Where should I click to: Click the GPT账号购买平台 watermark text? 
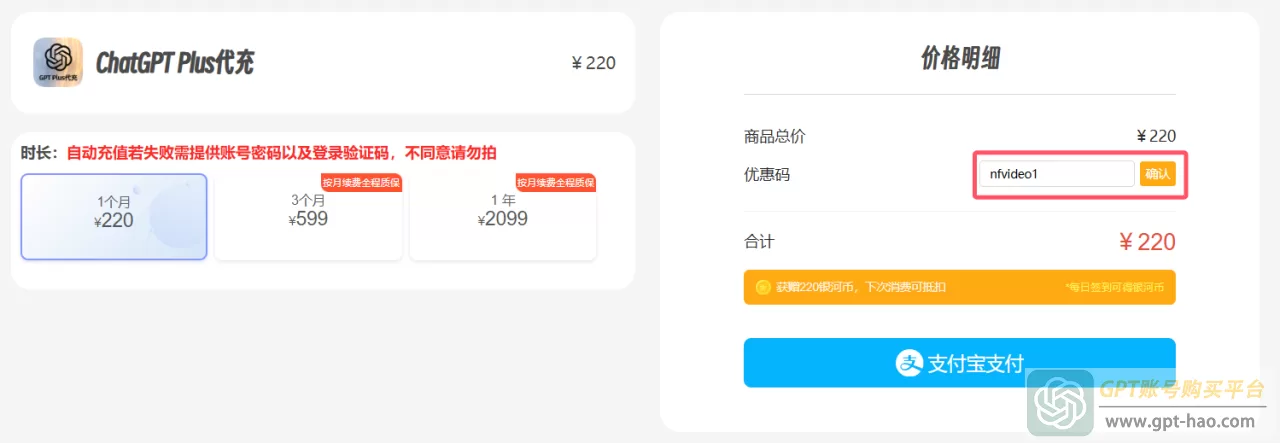(1182, 390)
